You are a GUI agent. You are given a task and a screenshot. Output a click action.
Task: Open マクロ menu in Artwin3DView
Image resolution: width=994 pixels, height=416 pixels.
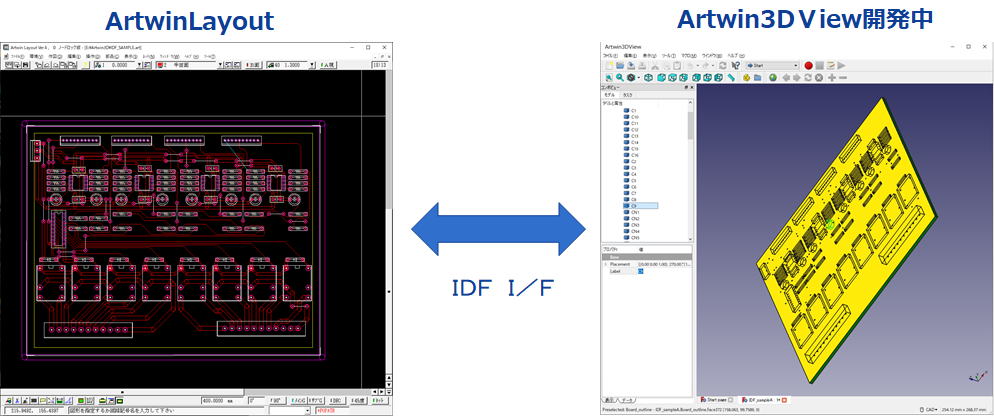click(689, 56)
